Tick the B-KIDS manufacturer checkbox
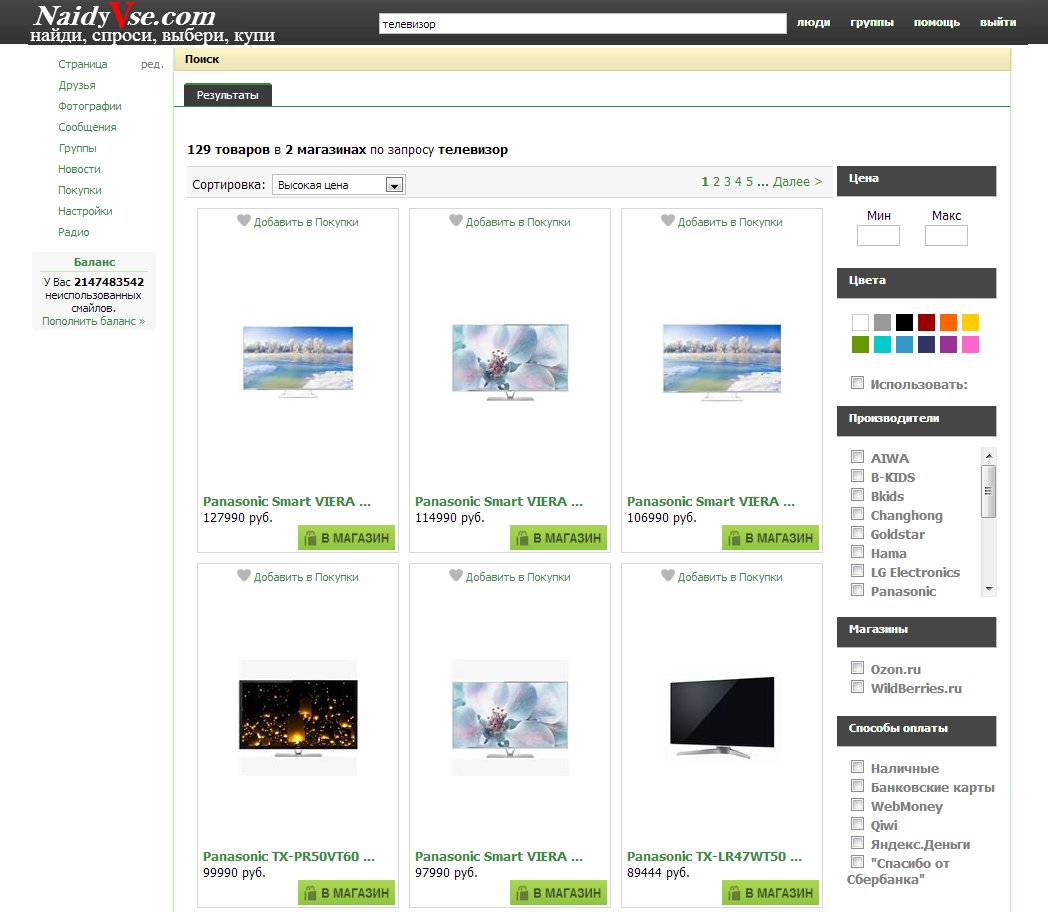The height and width of the screenshot is (912, 1048). coord(857,476)
